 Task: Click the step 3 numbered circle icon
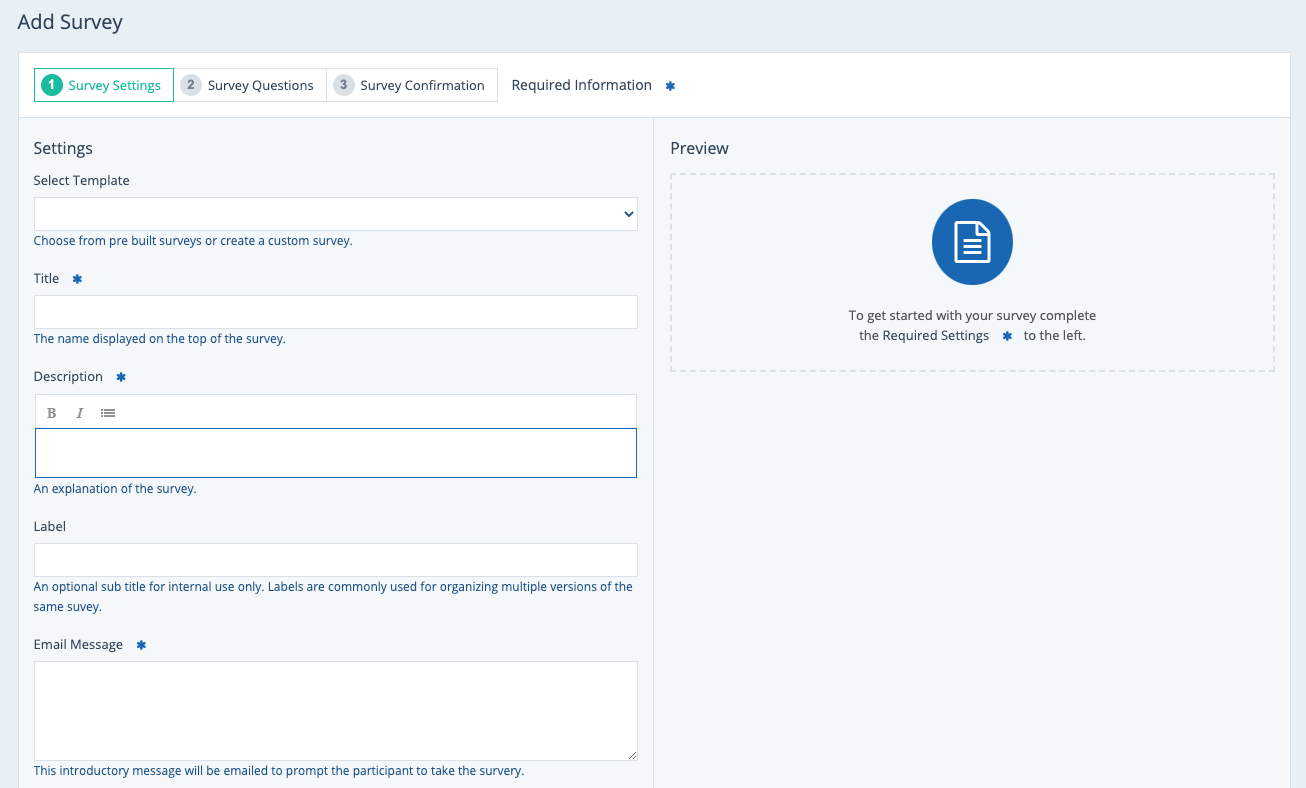[x=344, y=85]
